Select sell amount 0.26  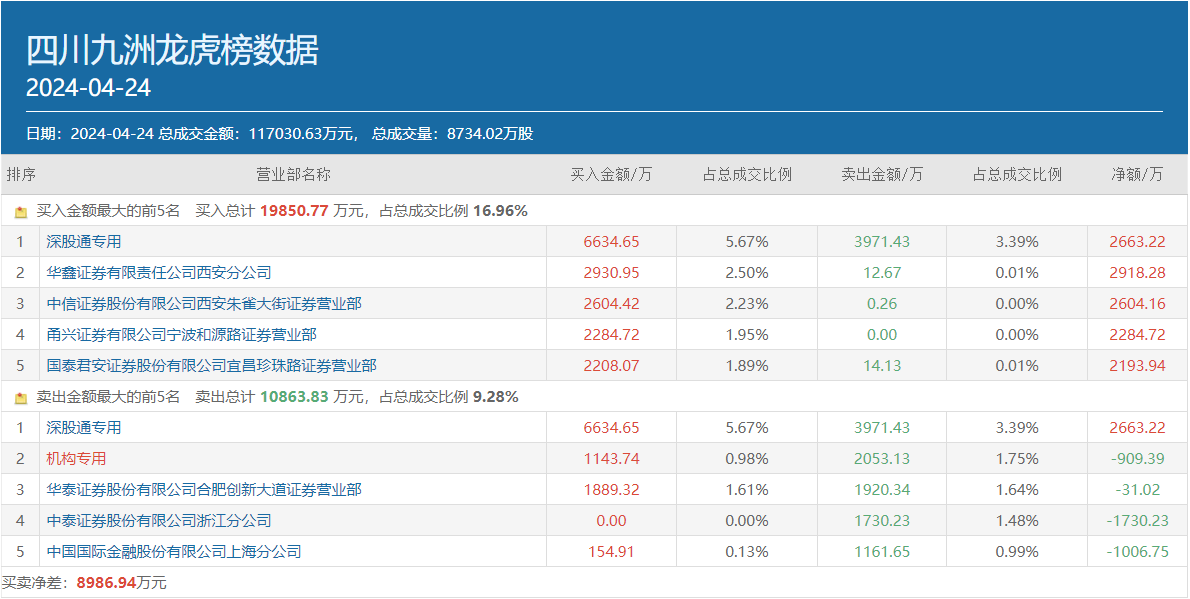click(882, 304)
